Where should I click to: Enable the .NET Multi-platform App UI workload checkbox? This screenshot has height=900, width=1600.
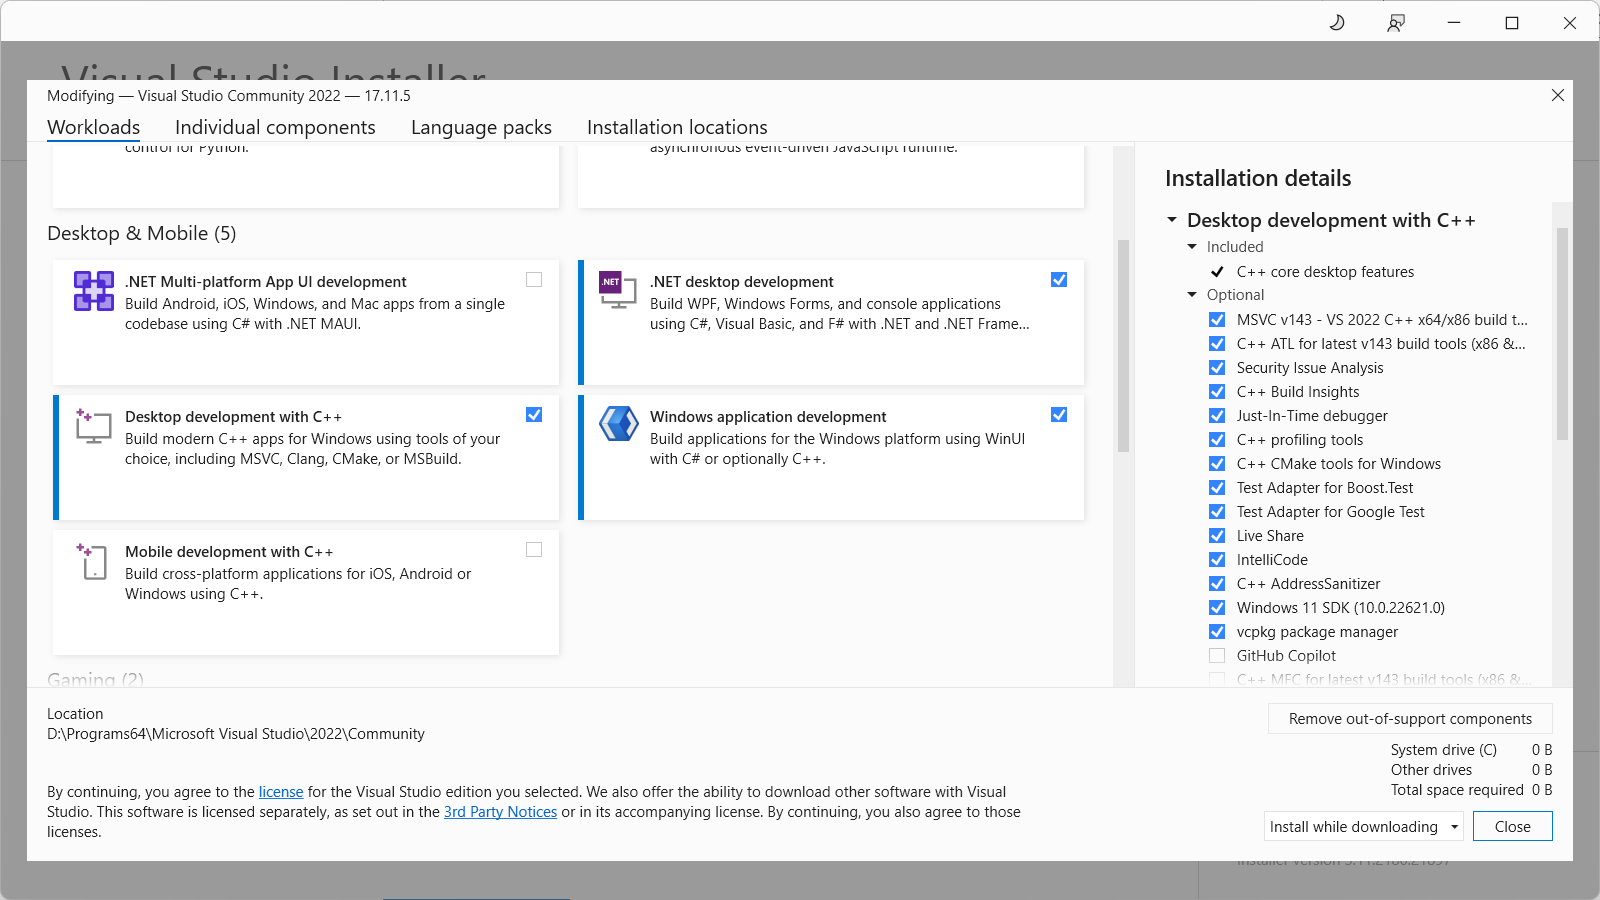pos(534,280)
